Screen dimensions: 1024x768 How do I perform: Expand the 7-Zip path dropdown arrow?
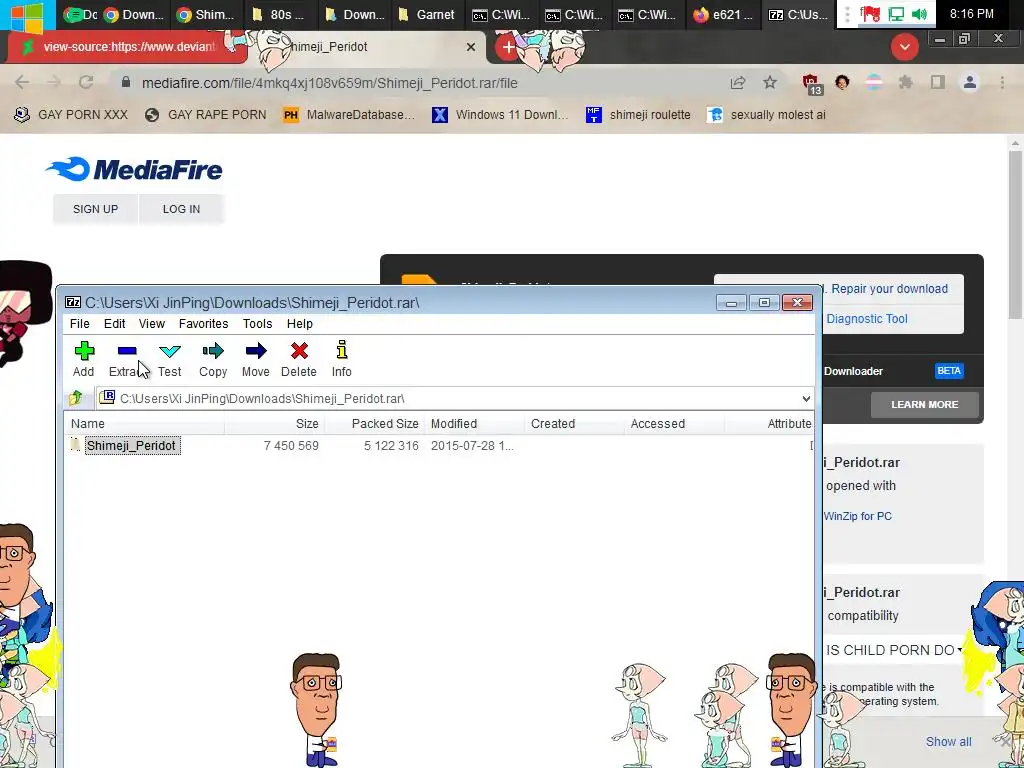pos(807,398)
